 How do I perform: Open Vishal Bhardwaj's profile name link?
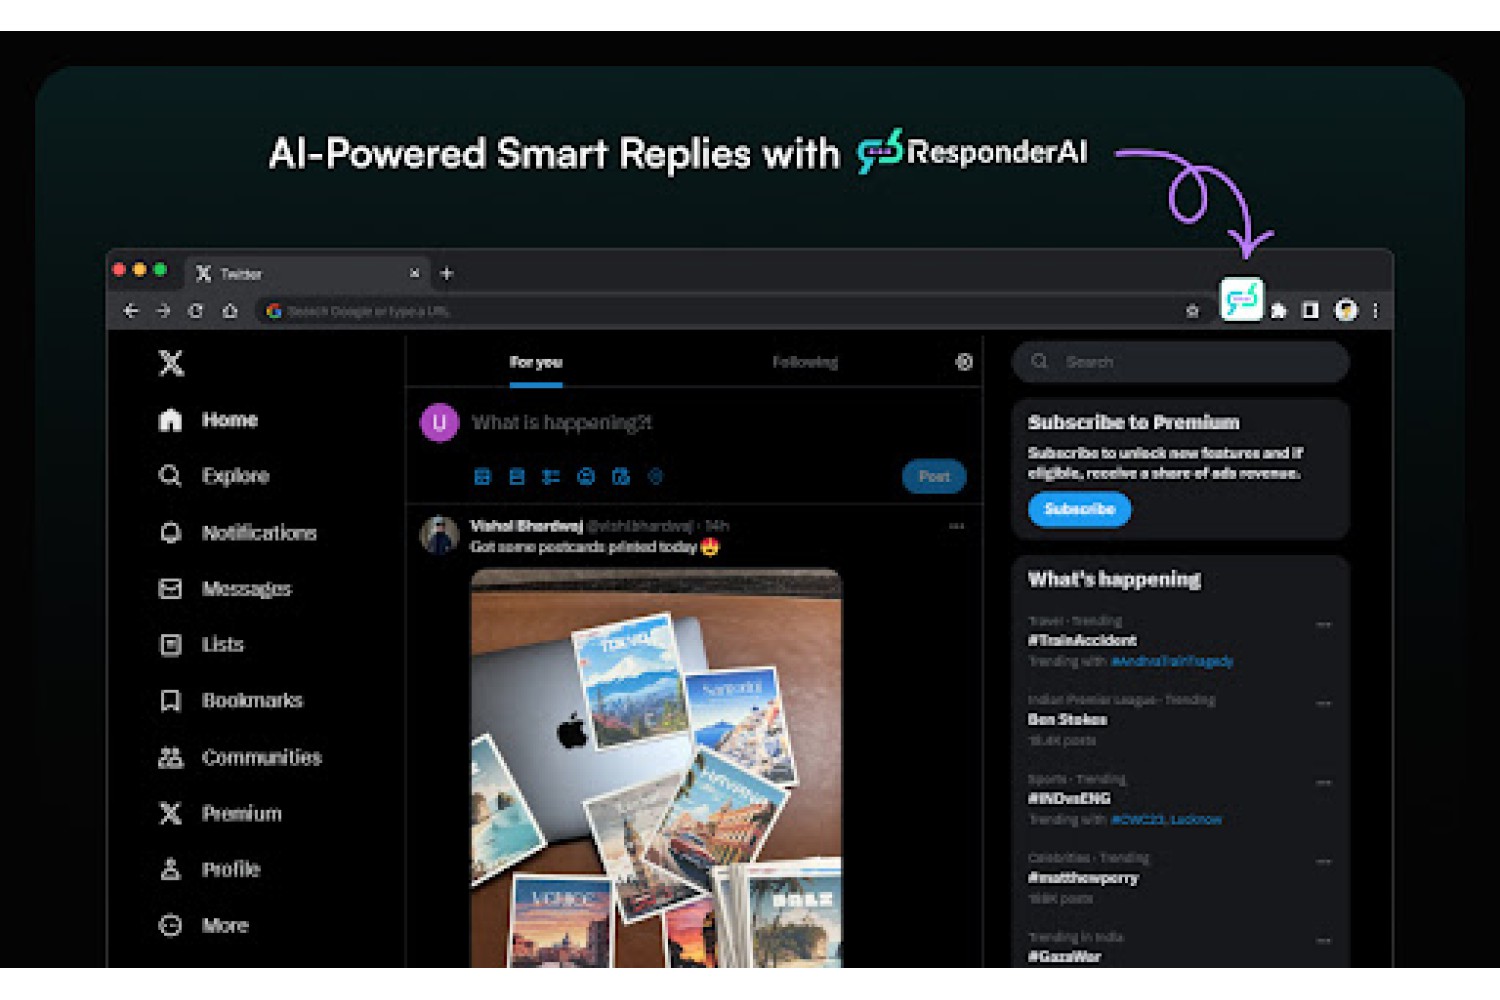tap(526, 526)
